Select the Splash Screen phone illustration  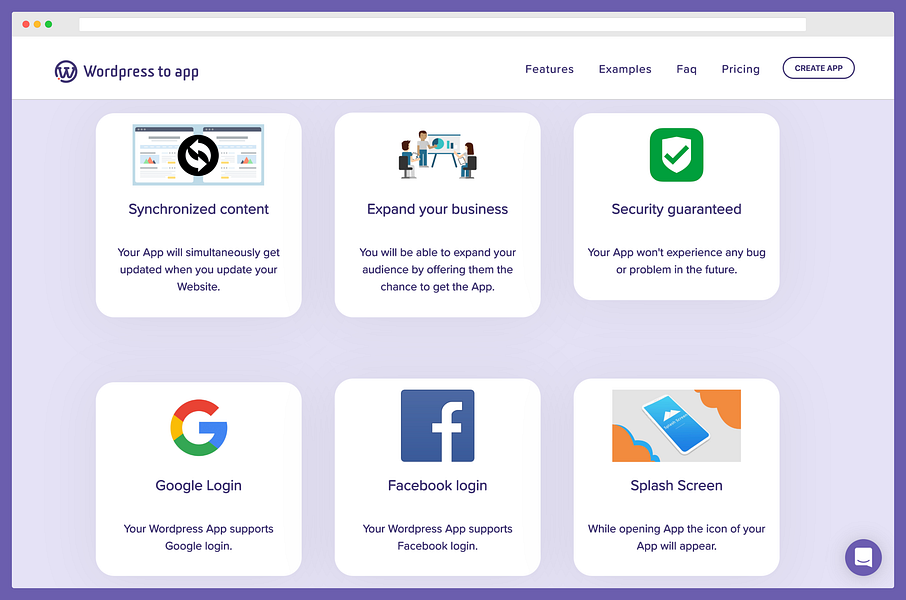pyautogui.click(x=676, y=426)
